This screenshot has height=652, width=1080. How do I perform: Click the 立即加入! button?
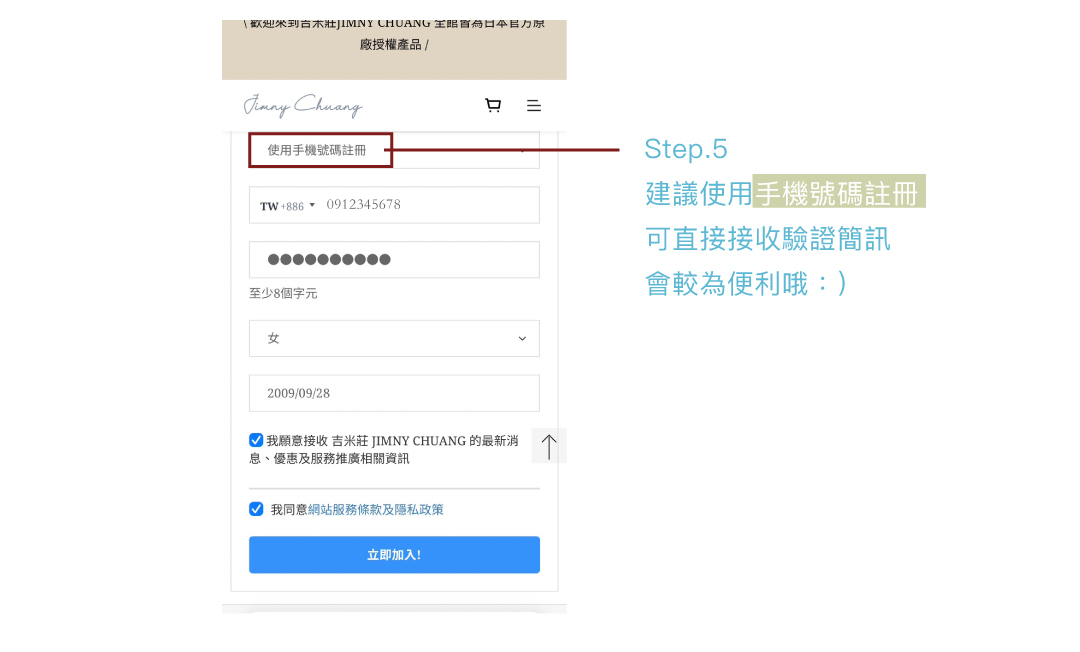coord(394,555)
